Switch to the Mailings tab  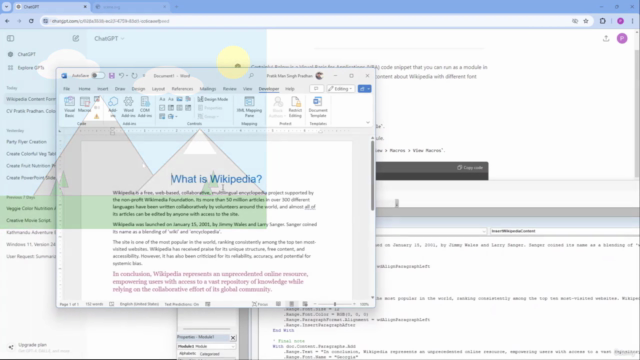208,89
